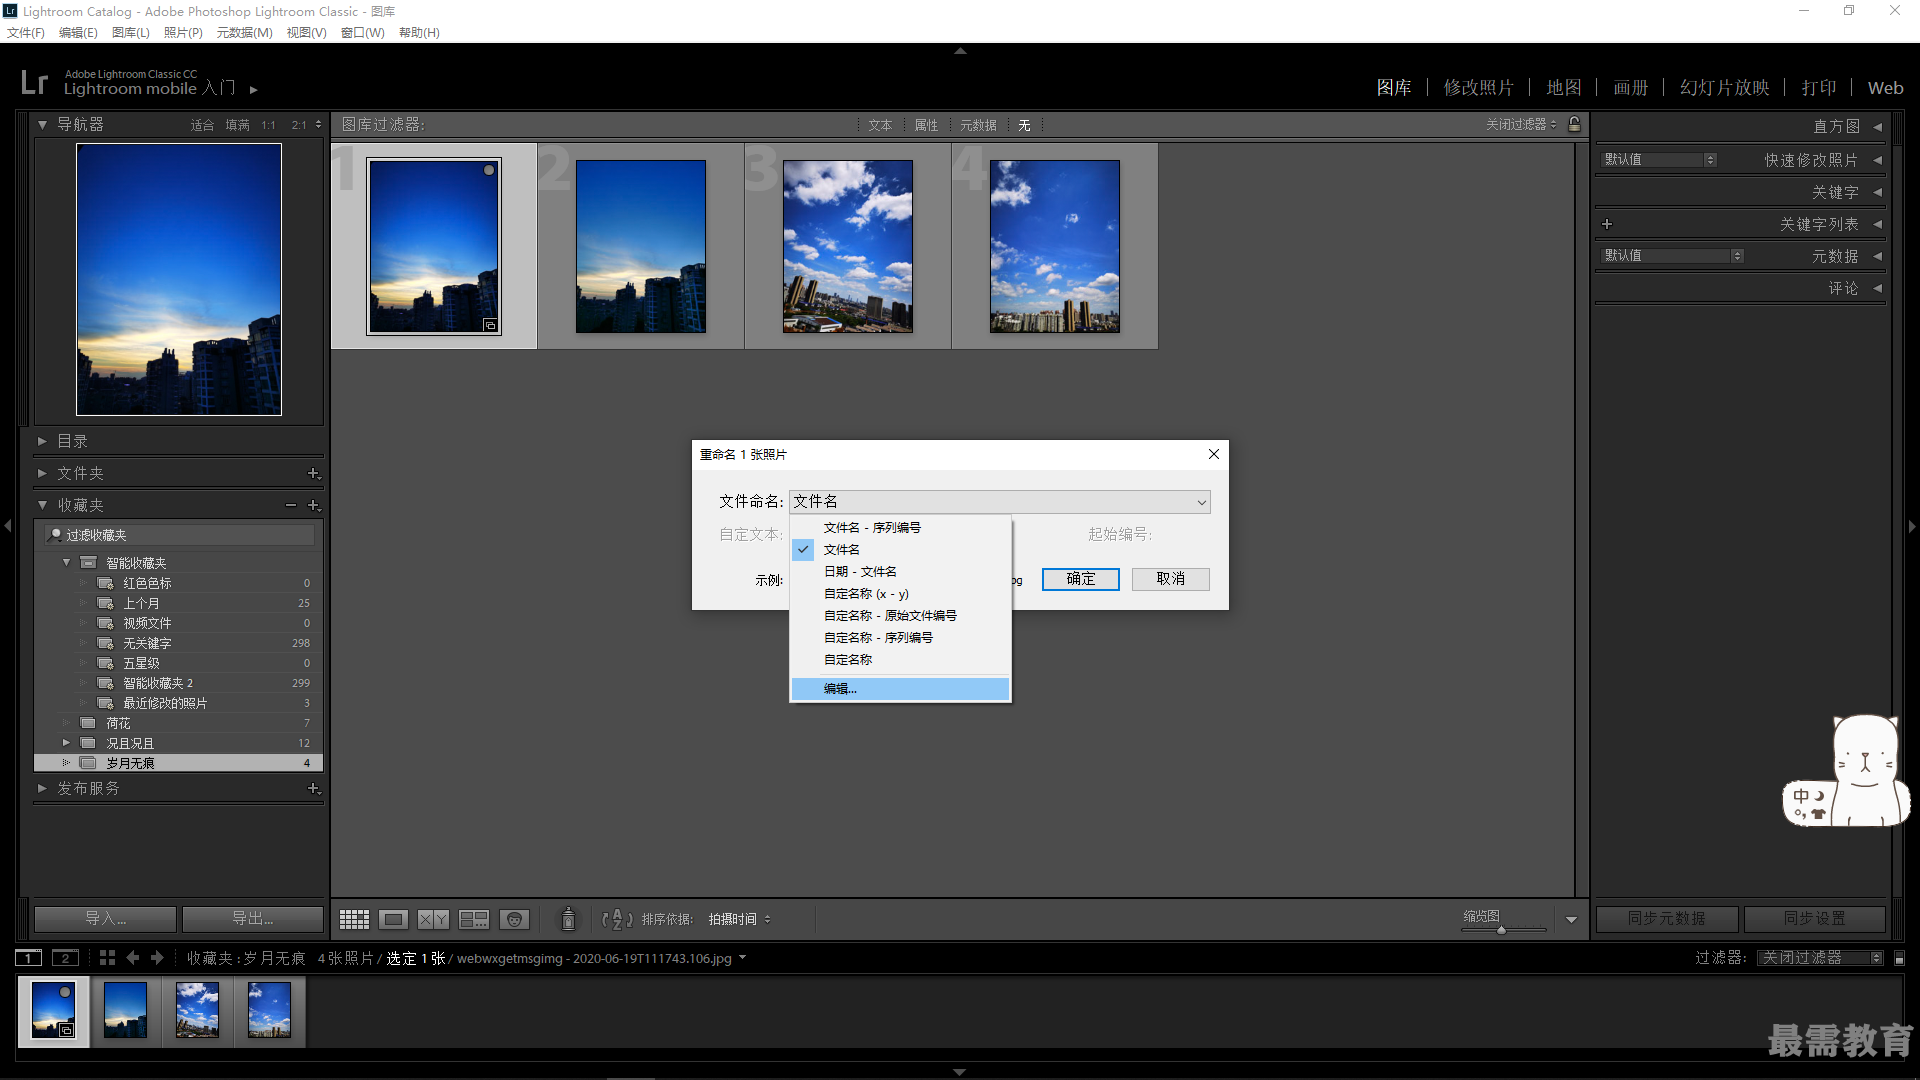Screen dimensions: 1920x1080
Task: Add publish service with plus icon
Action: tap(313, 789)
